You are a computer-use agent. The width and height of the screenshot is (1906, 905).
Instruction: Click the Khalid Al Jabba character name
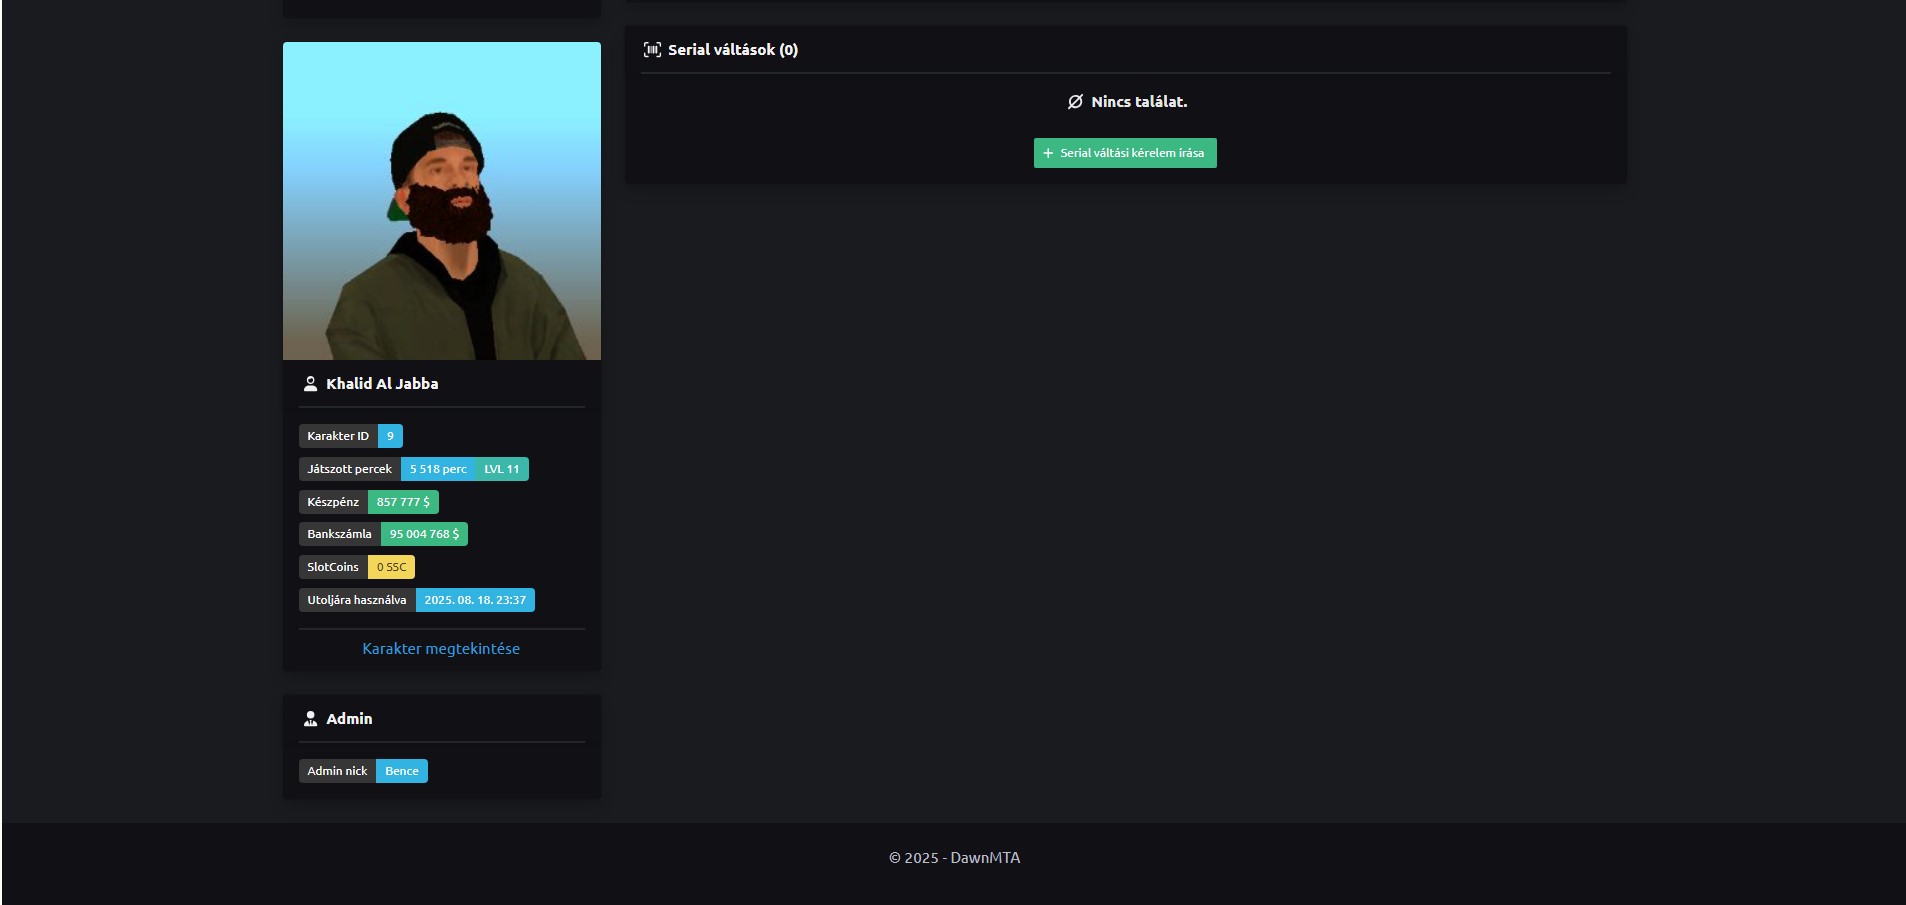coord(382,384)
